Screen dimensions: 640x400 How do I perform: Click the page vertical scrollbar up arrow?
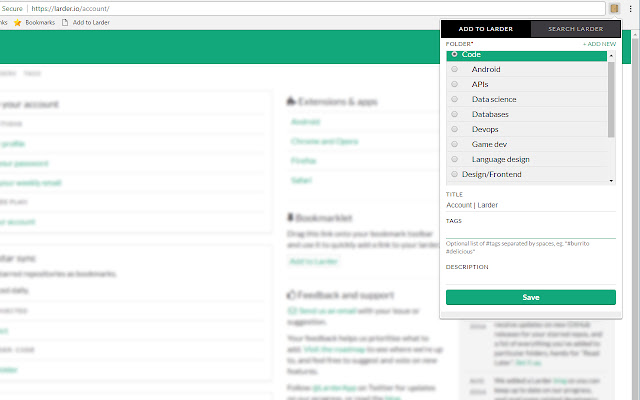(x=635, y=35)
